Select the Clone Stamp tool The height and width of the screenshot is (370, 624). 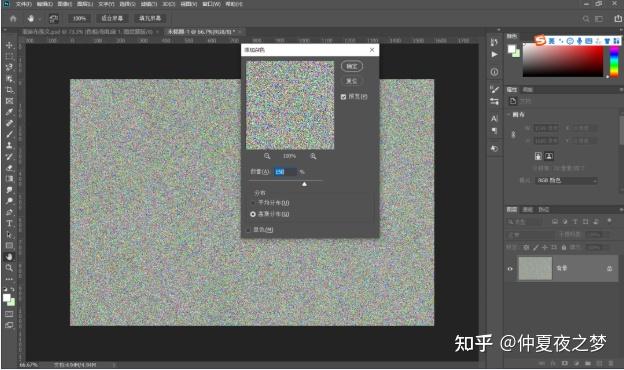pyautogui.click(x=9, y=146)
